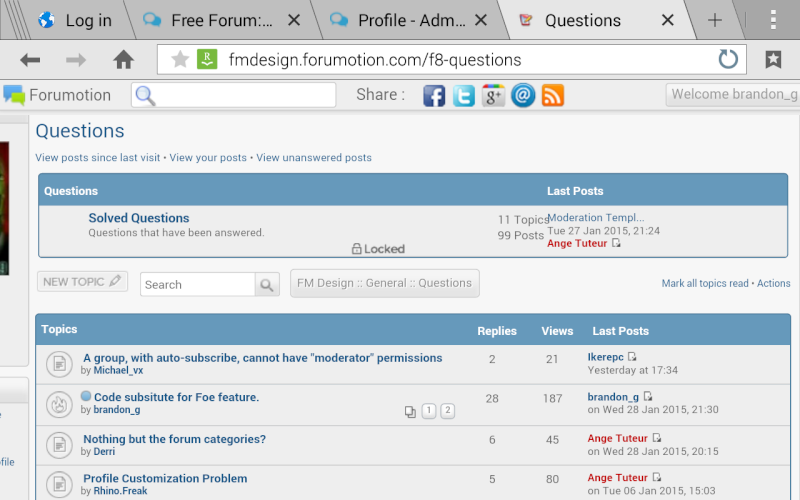Click FM Design :: General :: Questions breadcrumb

click(385, 283)
